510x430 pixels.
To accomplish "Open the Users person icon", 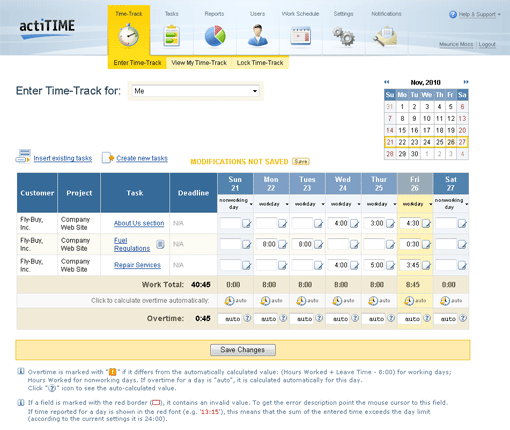I will click(x=257, y=35).
